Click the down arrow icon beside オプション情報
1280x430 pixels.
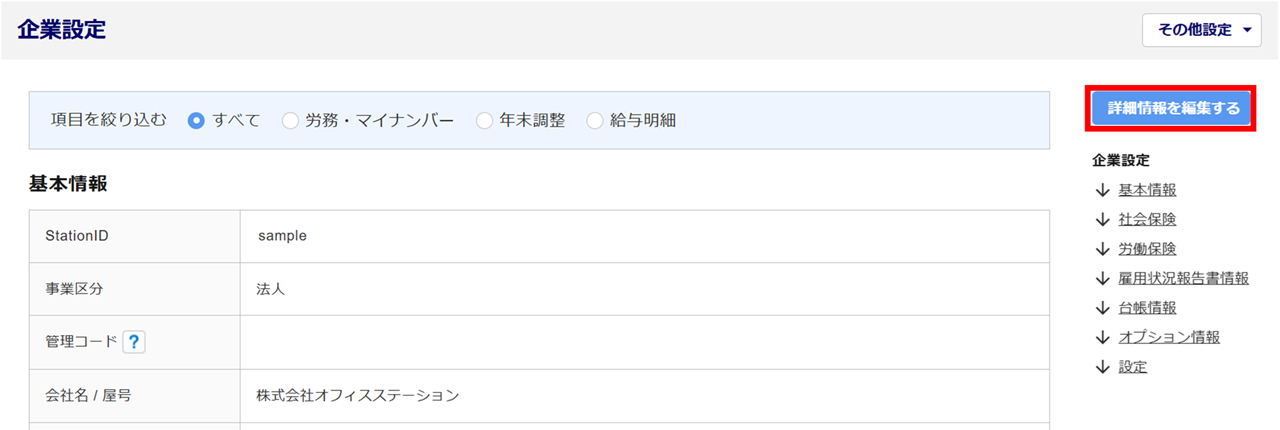1103,337
